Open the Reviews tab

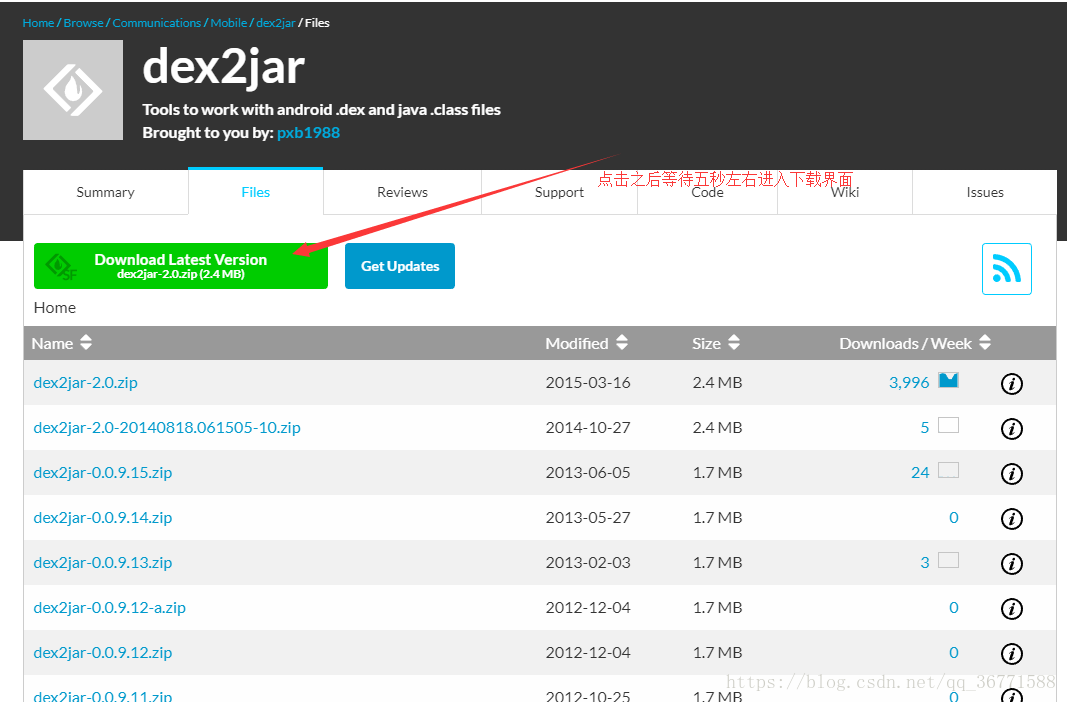(402, 193)
